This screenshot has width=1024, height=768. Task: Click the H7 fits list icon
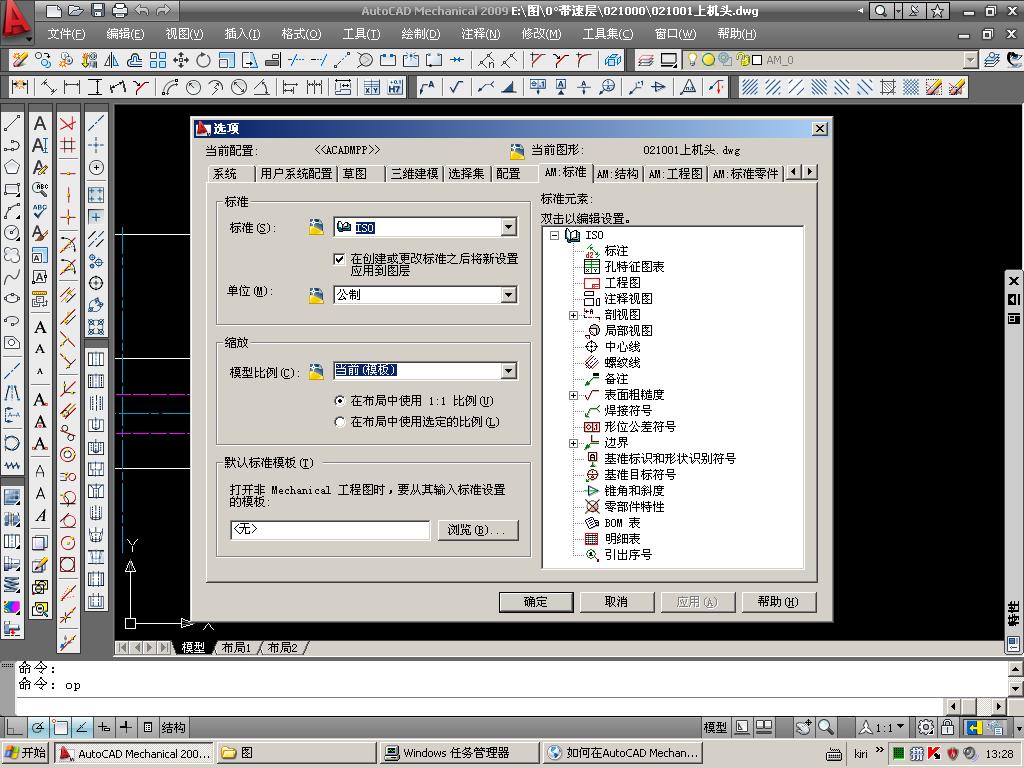pos(394,87)
